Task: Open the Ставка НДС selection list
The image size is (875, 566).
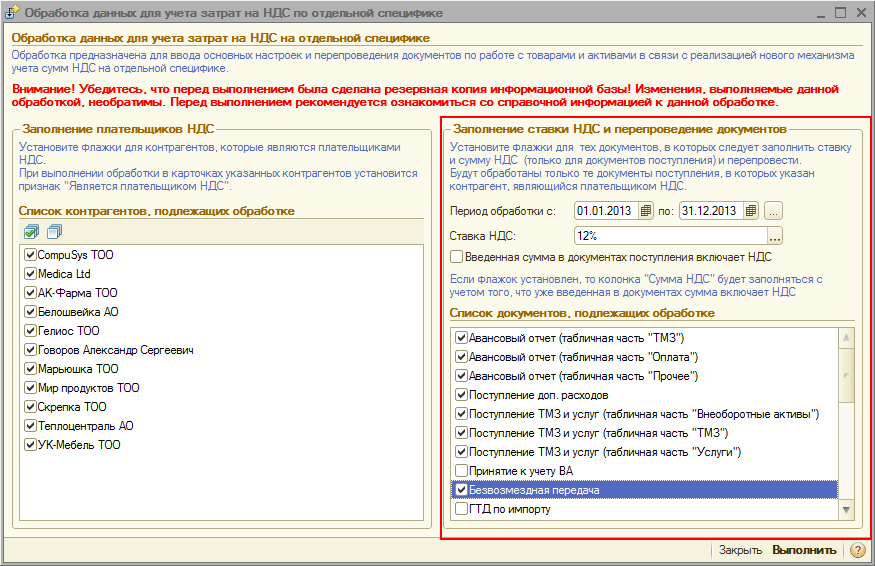Action: pyautogui.click(x=774, y=236)
